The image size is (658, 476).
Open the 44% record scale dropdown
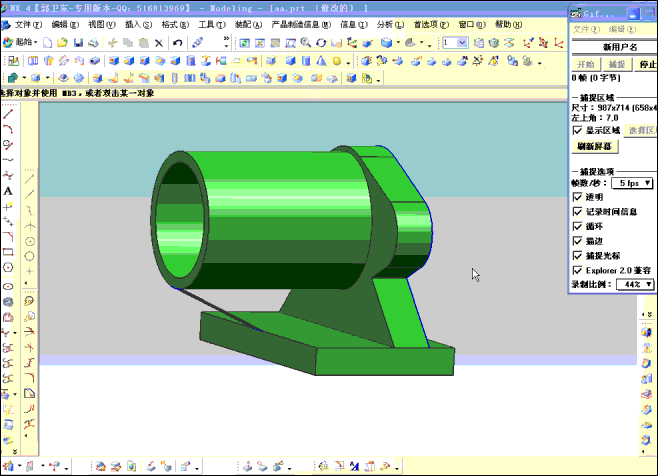635,284
